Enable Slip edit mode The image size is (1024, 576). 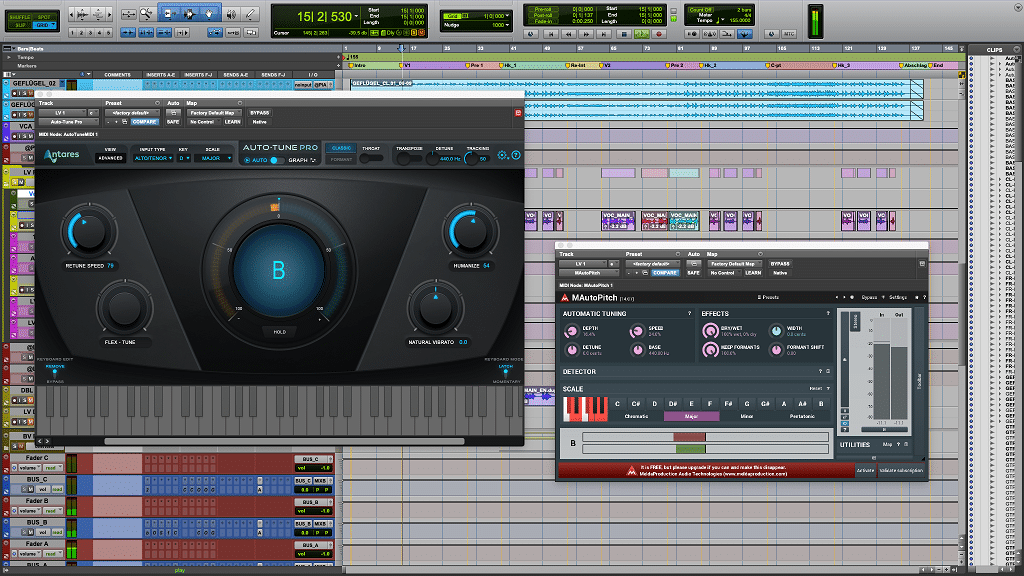pyautogui.click(x=20, y=25)
